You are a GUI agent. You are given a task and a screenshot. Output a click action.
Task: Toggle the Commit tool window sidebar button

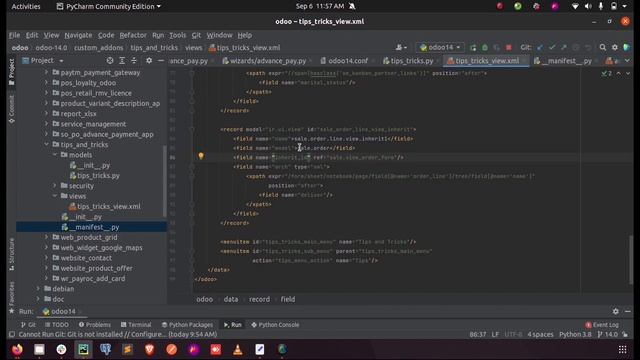11,109
